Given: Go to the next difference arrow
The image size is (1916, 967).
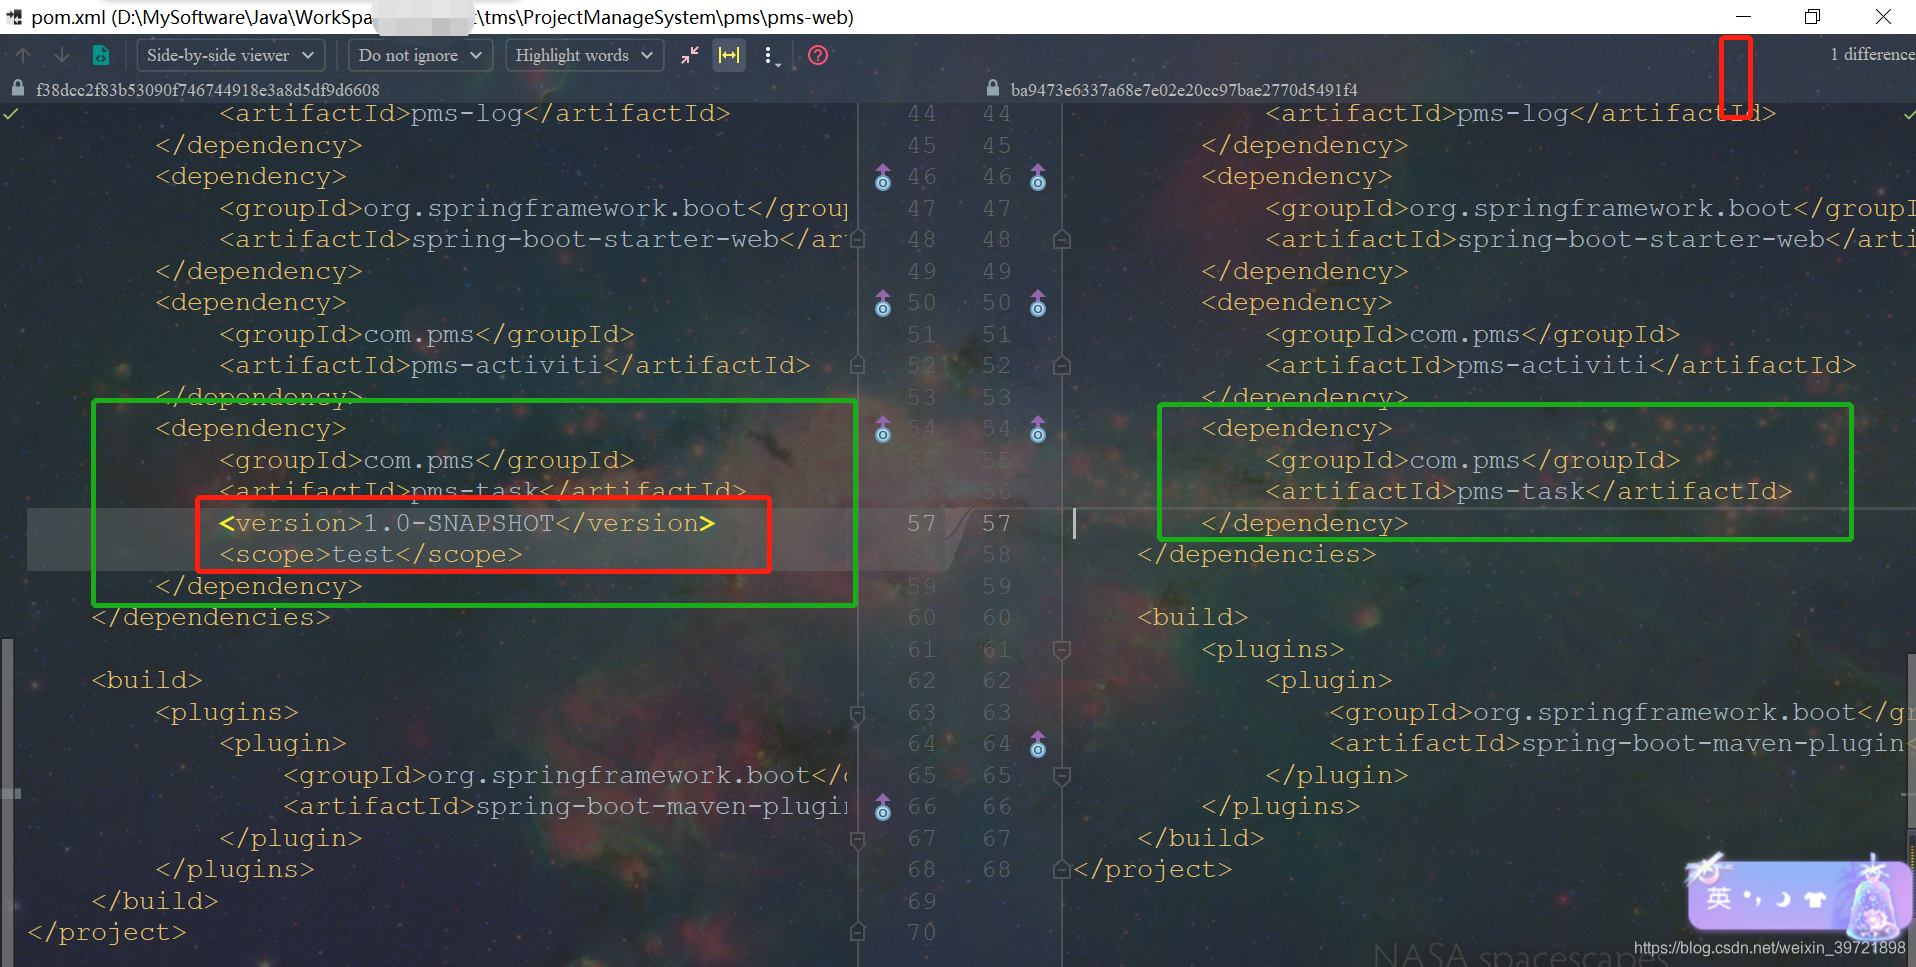Looking at the screenshot, I should (x=62, y=55).
